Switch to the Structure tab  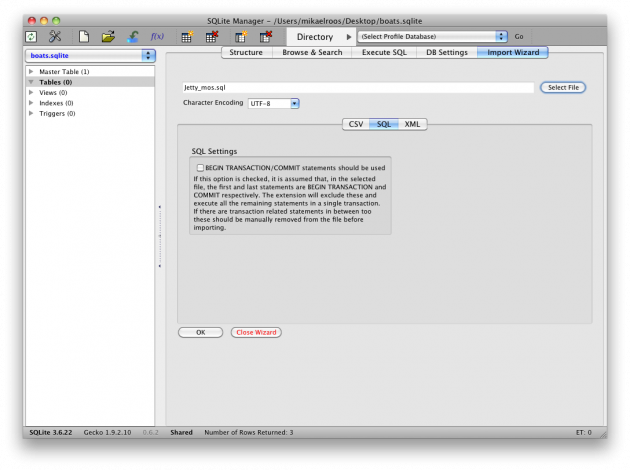click(x=246, y=52)
